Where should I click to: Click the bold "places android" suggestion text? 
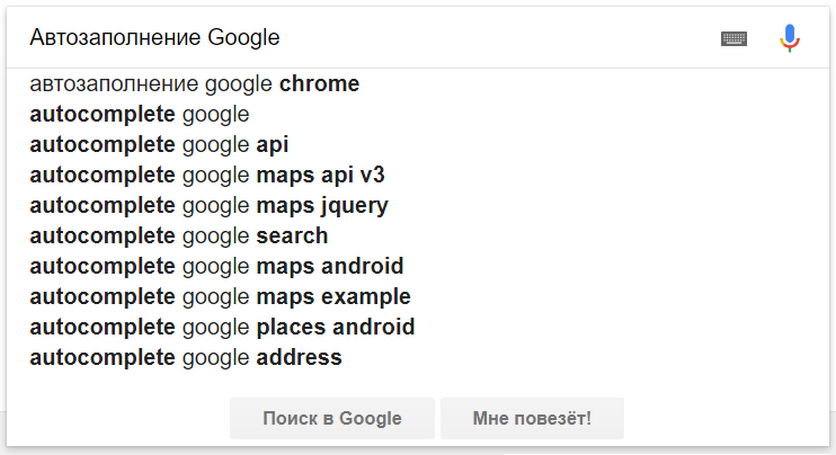point(335,327)
